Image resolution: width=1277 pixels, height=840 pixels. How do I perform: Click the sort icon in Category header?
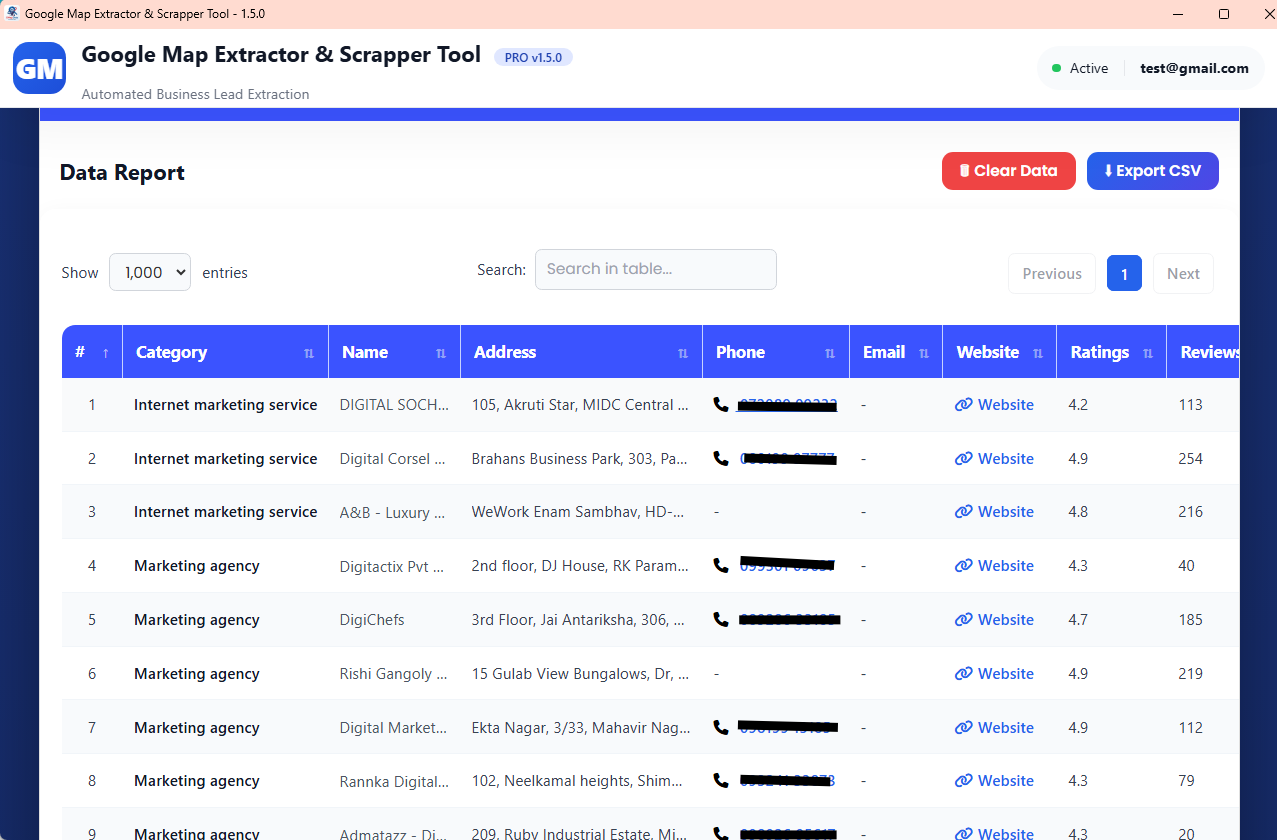tap(309, 353)
